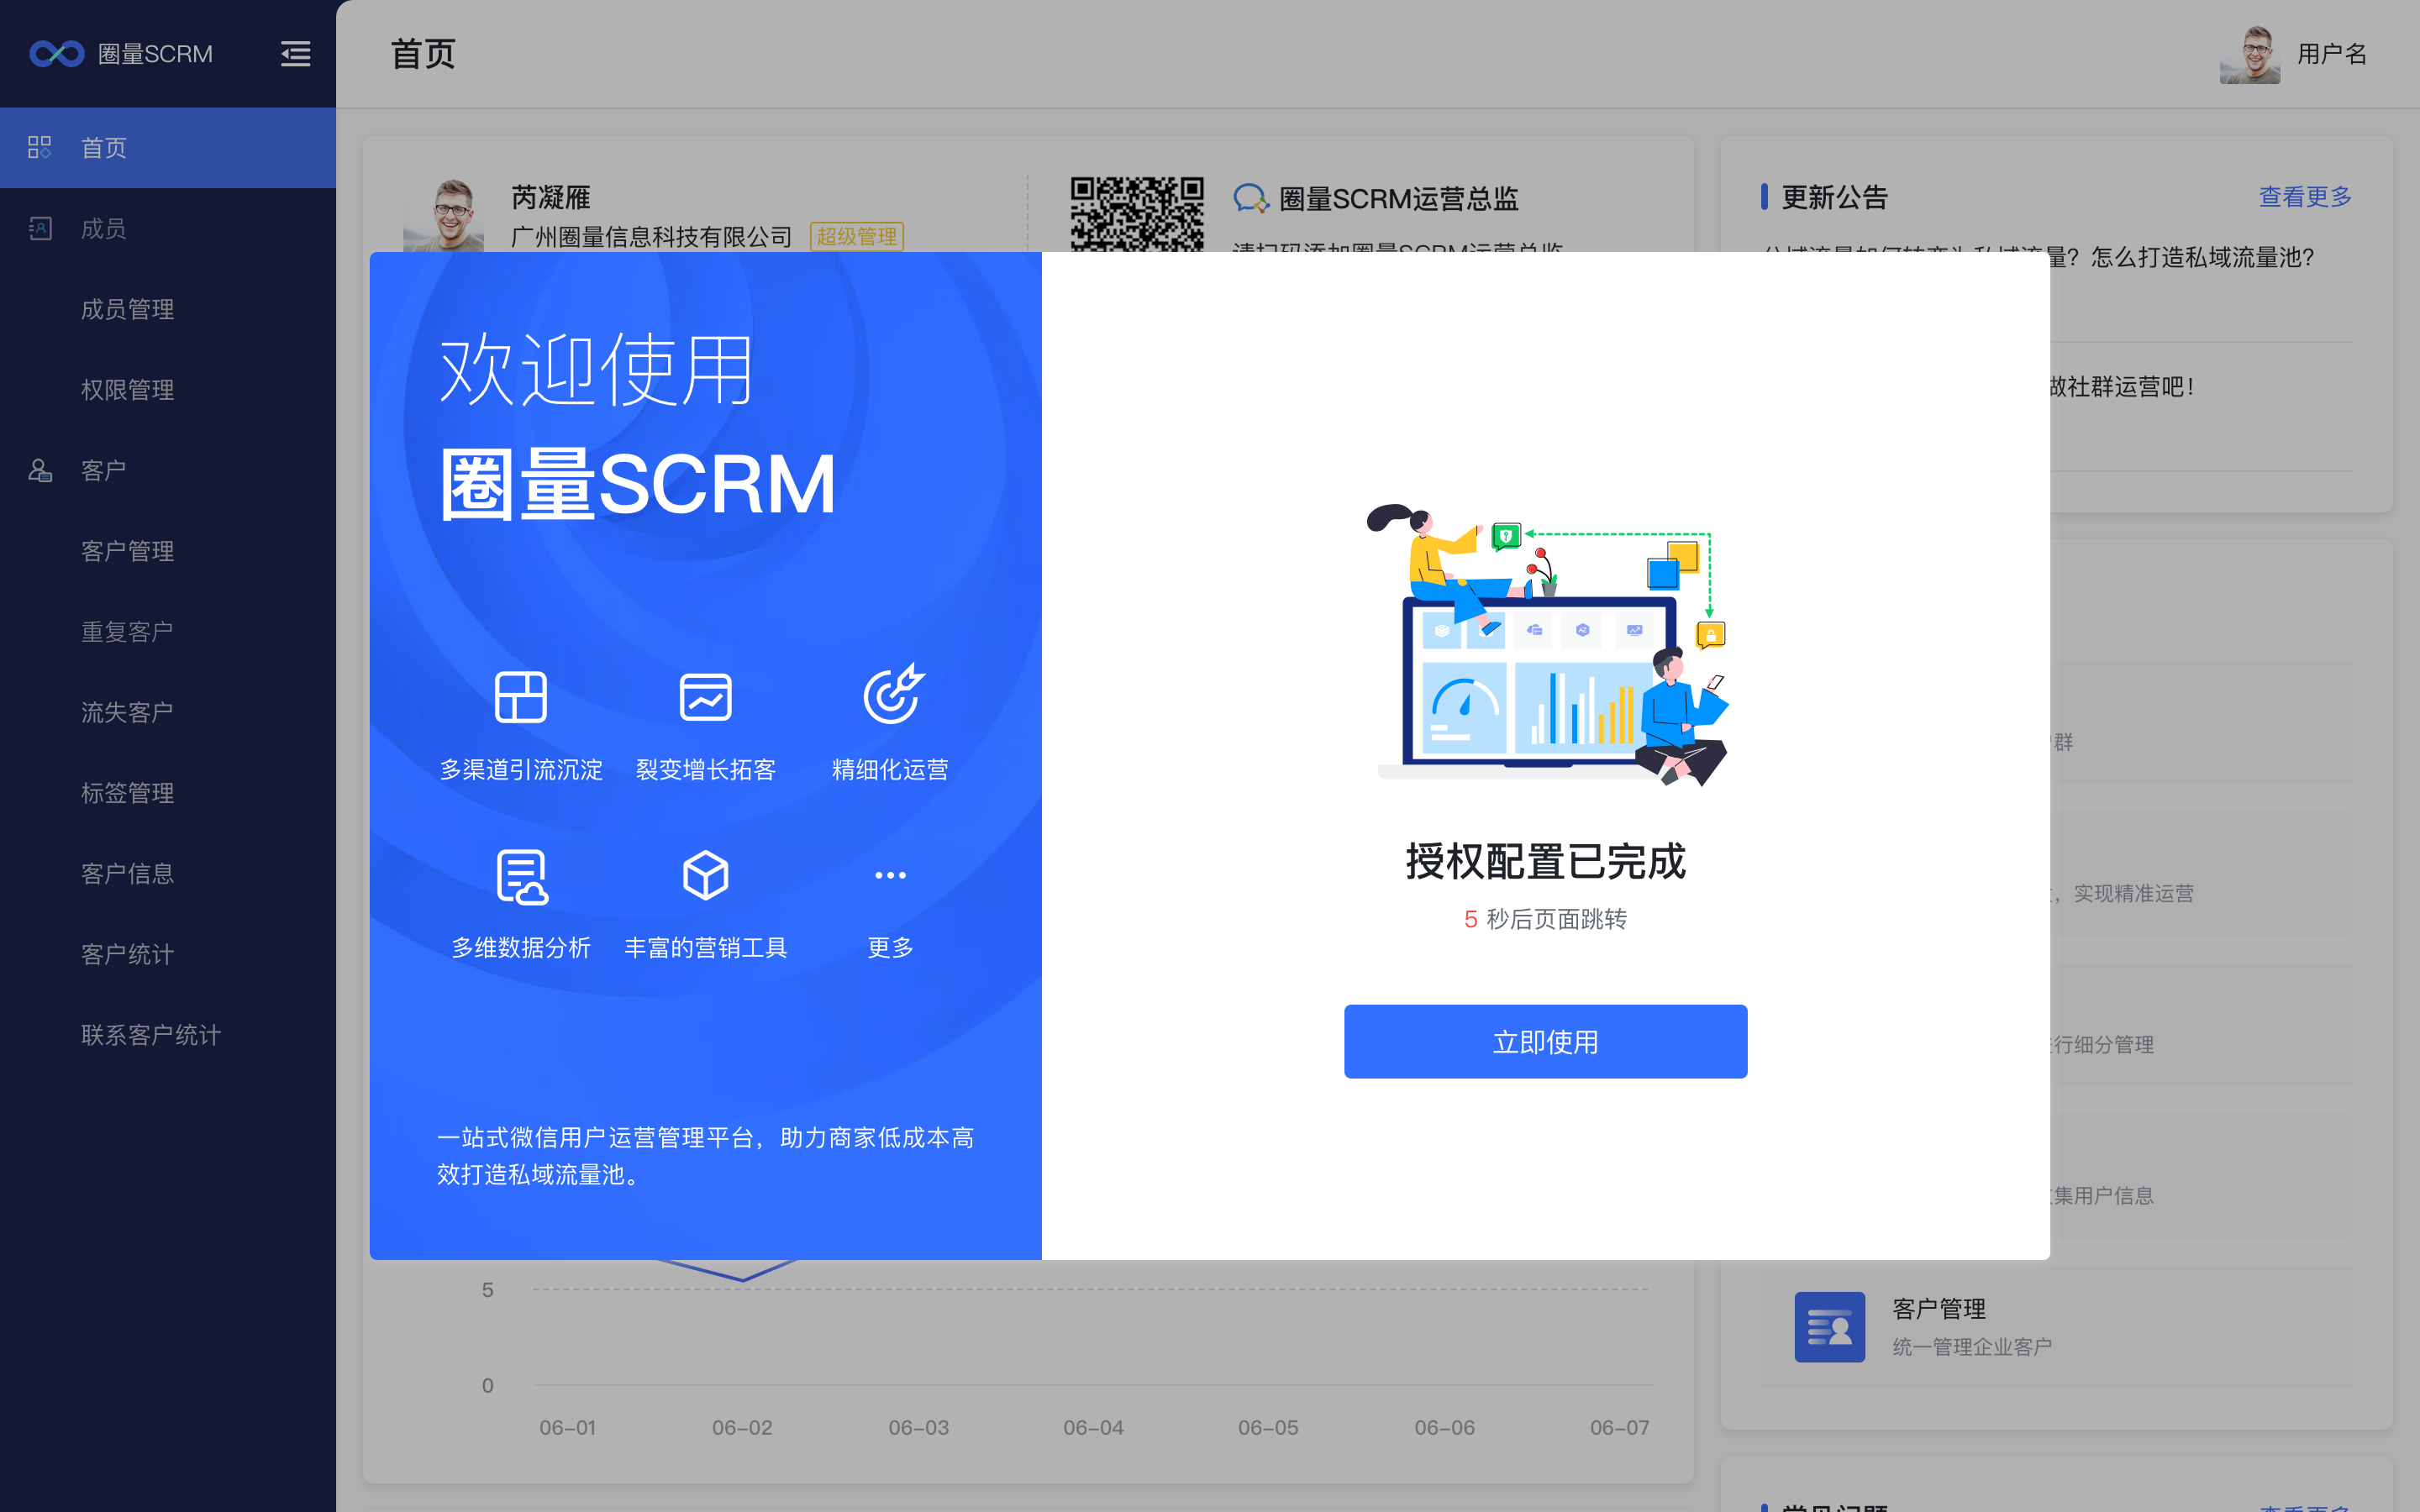
Task: Click the QR code image
Action: pos(1136,214)
